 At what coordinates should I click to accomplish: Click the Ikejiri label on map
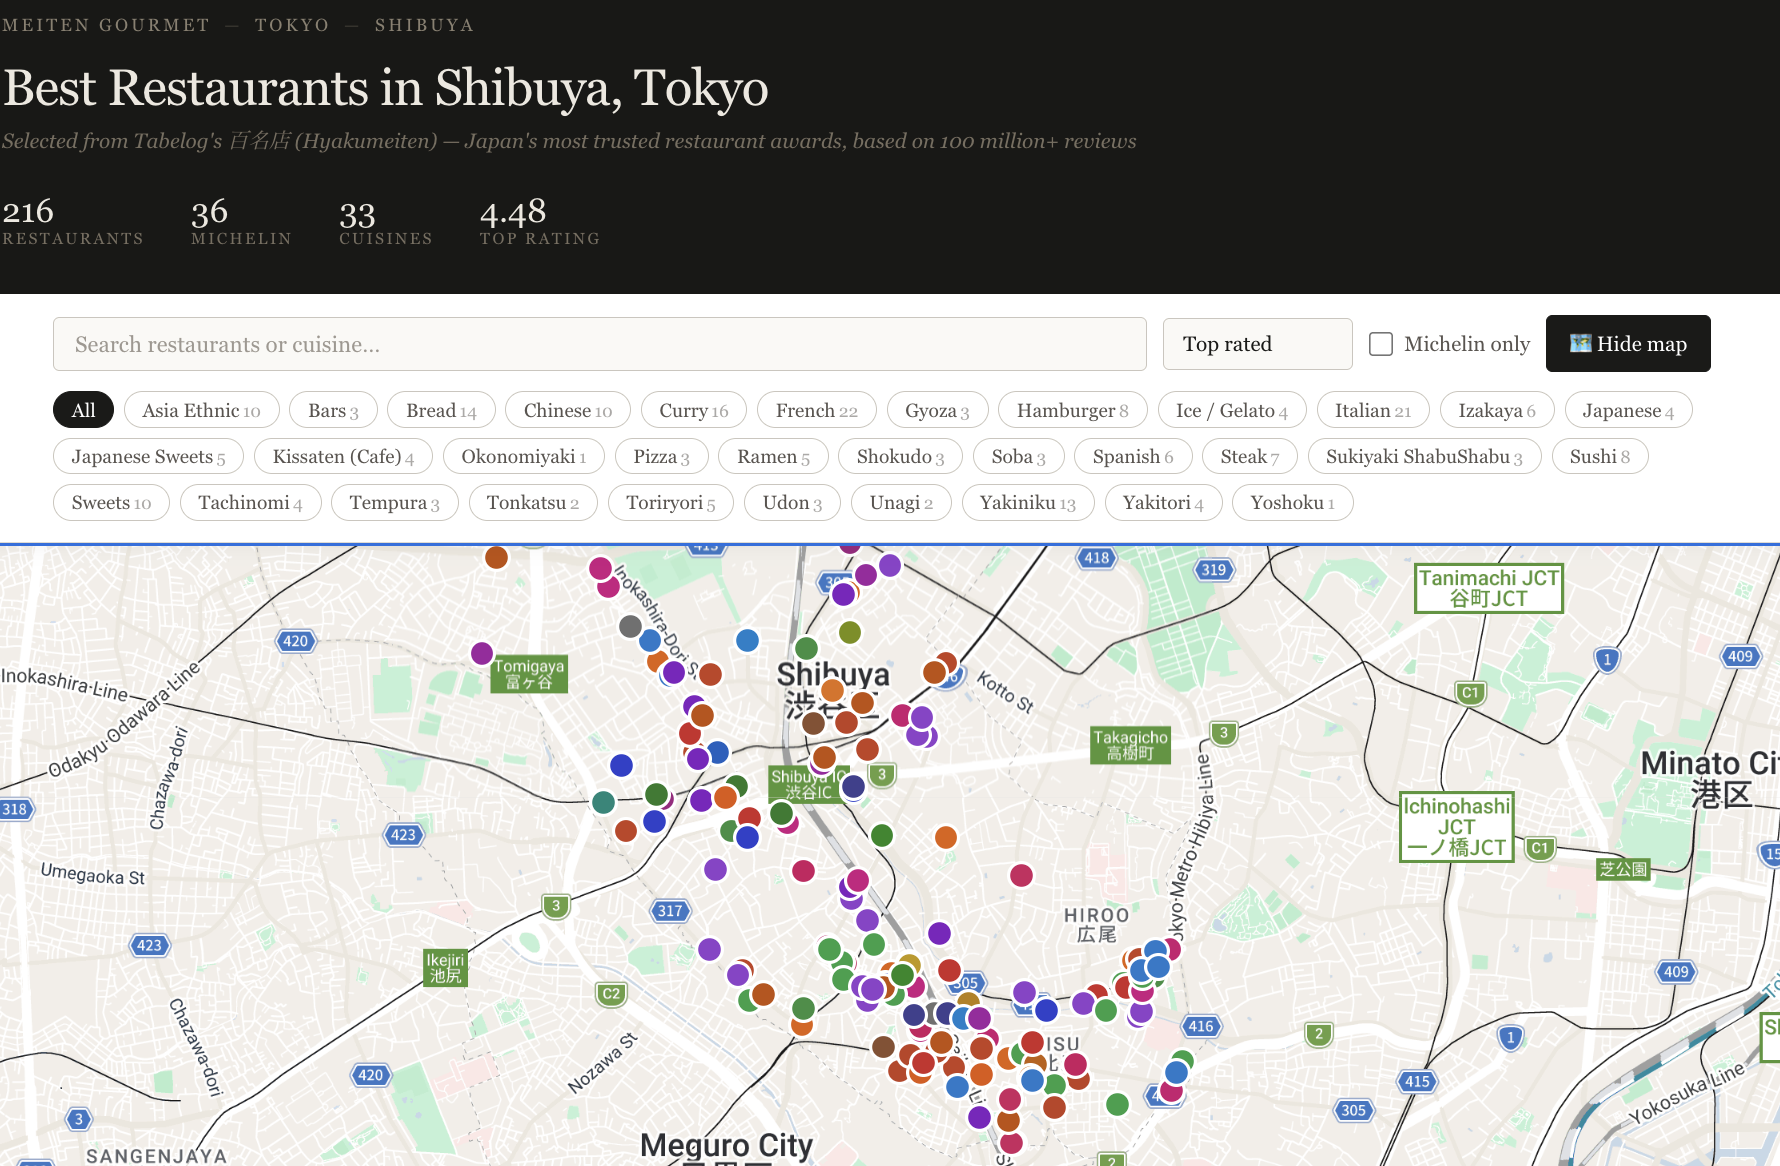445,967
